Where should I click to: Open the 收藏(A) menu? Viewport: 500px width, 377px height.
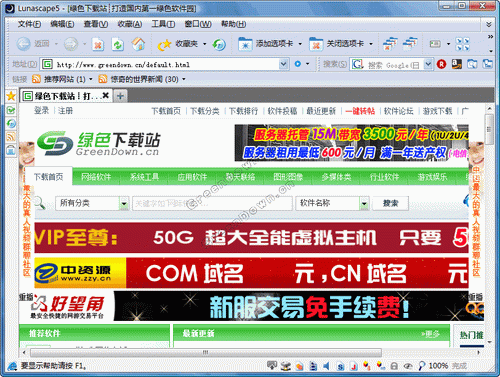[x=130, y=24]
